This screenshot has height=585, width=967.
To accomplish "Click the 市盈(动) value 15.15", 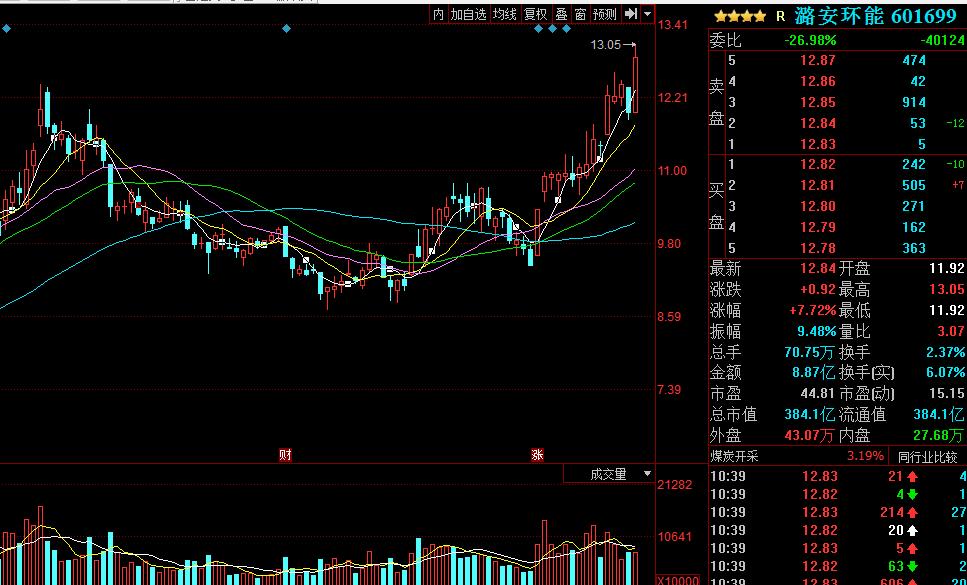I will [947, 393].
